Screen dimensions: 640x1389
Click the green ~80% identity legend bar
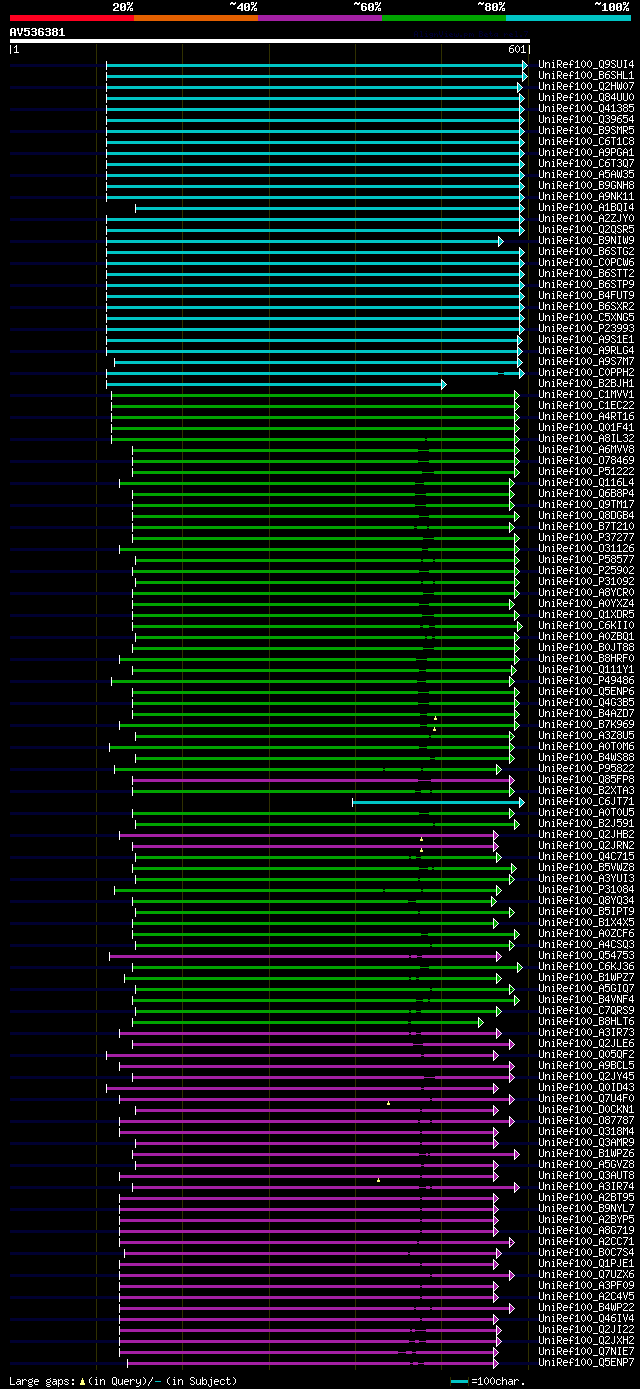(443, 18)
